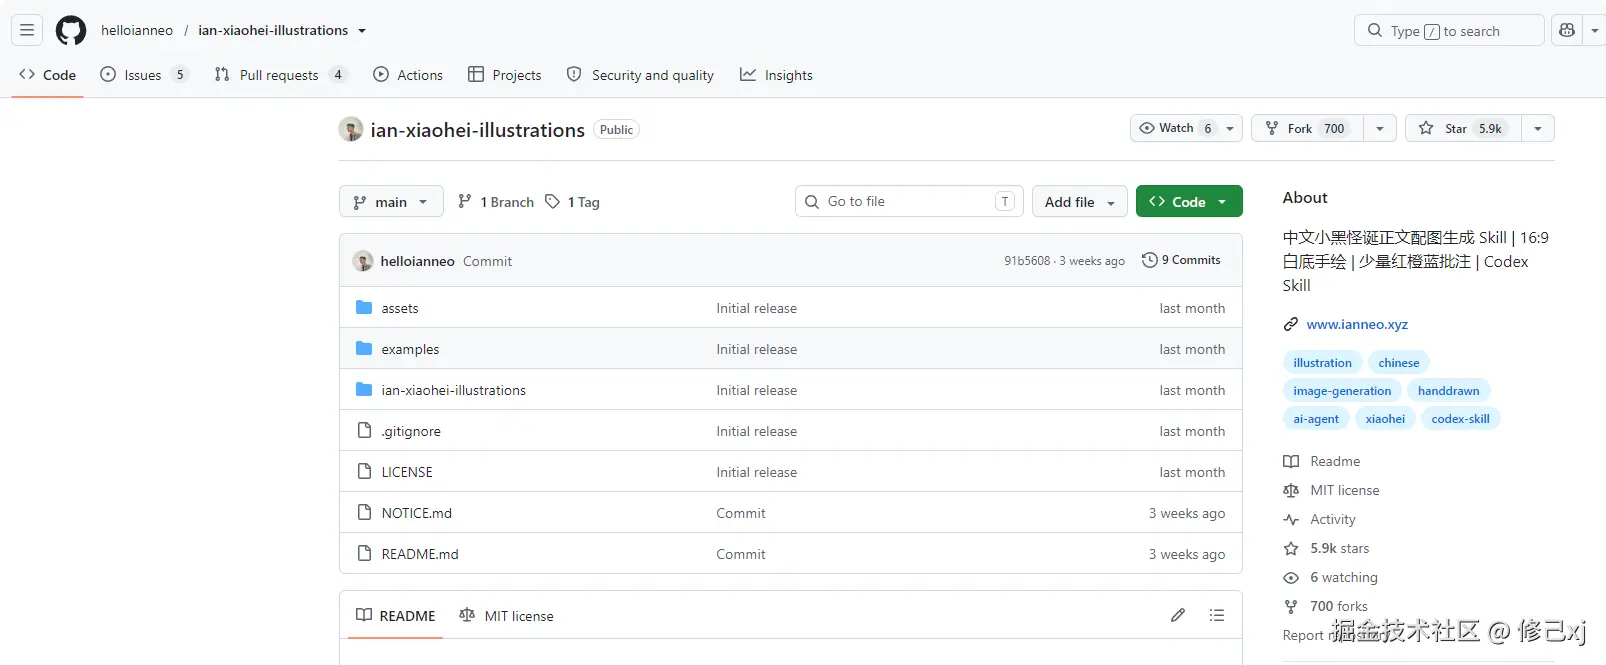The width and height of the screenshot is (1606, 665).
Task: Switch to the Code tab
Action: (47, 75)
